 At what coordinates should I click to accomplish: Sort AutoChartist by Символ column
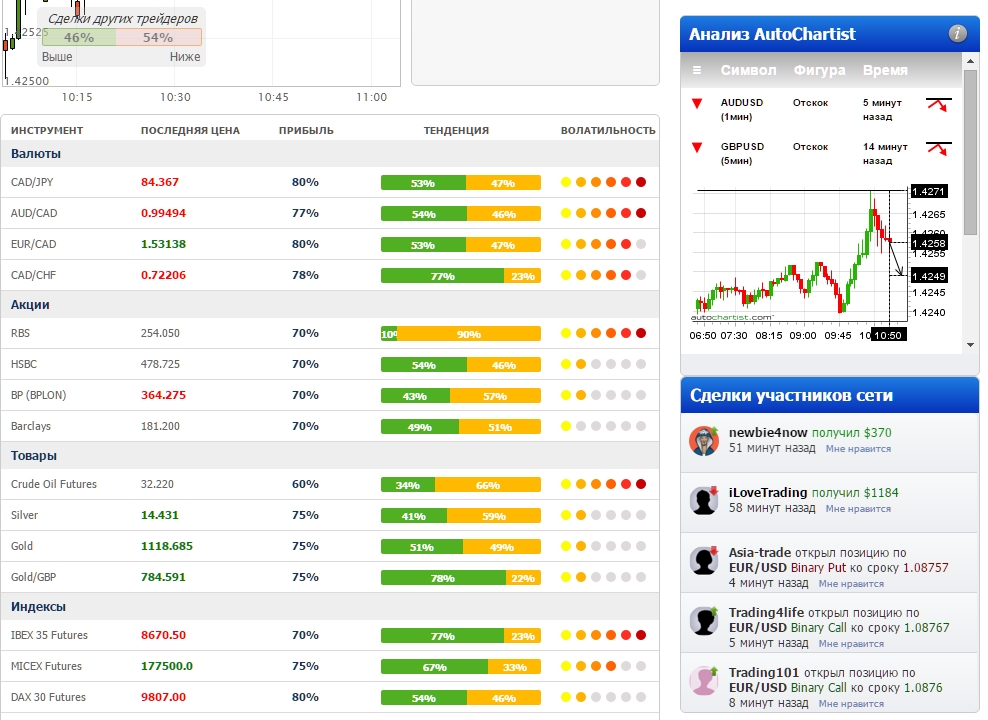(x=748, y=71)
